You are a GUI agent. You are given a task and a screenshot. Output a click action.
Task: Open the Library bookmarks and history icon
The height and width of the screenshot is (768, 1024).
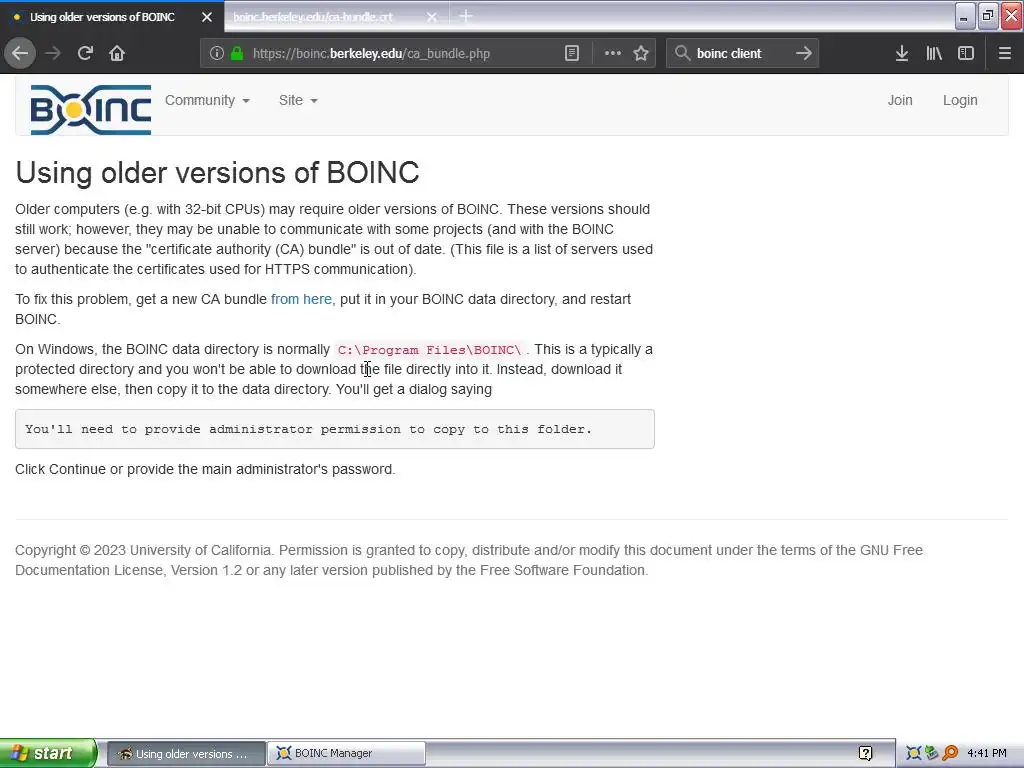click(x=934, y=54)
